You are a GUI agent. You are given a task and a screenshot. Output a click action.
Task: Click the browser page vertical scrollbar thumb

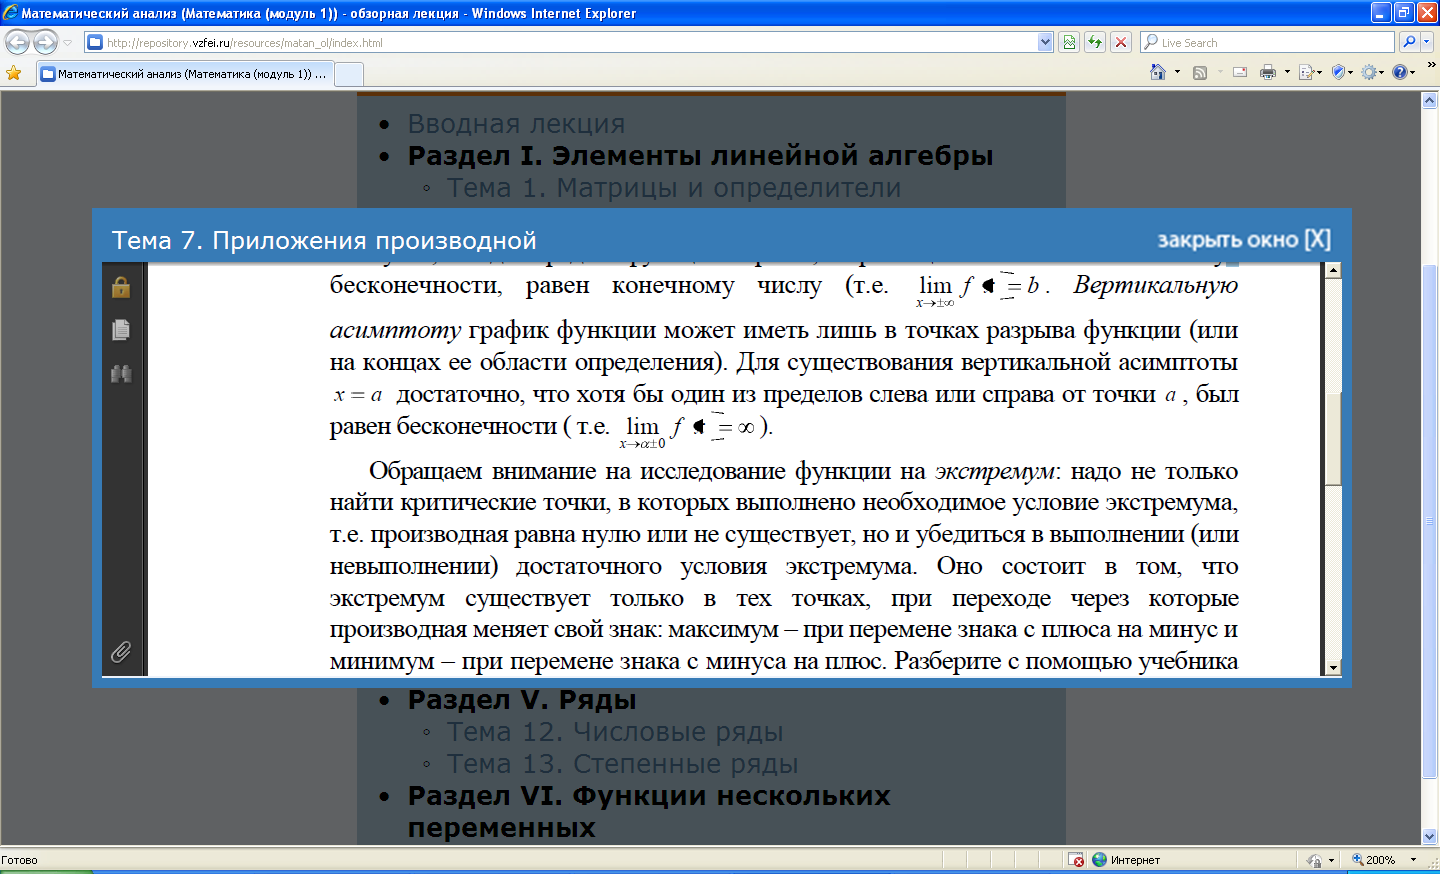1430,520
